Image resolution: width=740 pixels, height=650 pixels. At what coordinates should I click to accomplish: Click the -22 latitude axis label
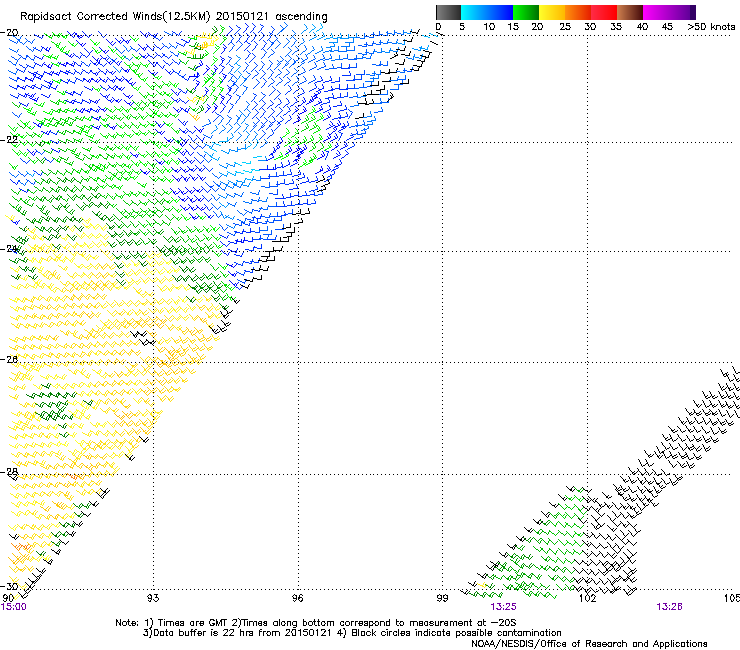click(9, 140)
